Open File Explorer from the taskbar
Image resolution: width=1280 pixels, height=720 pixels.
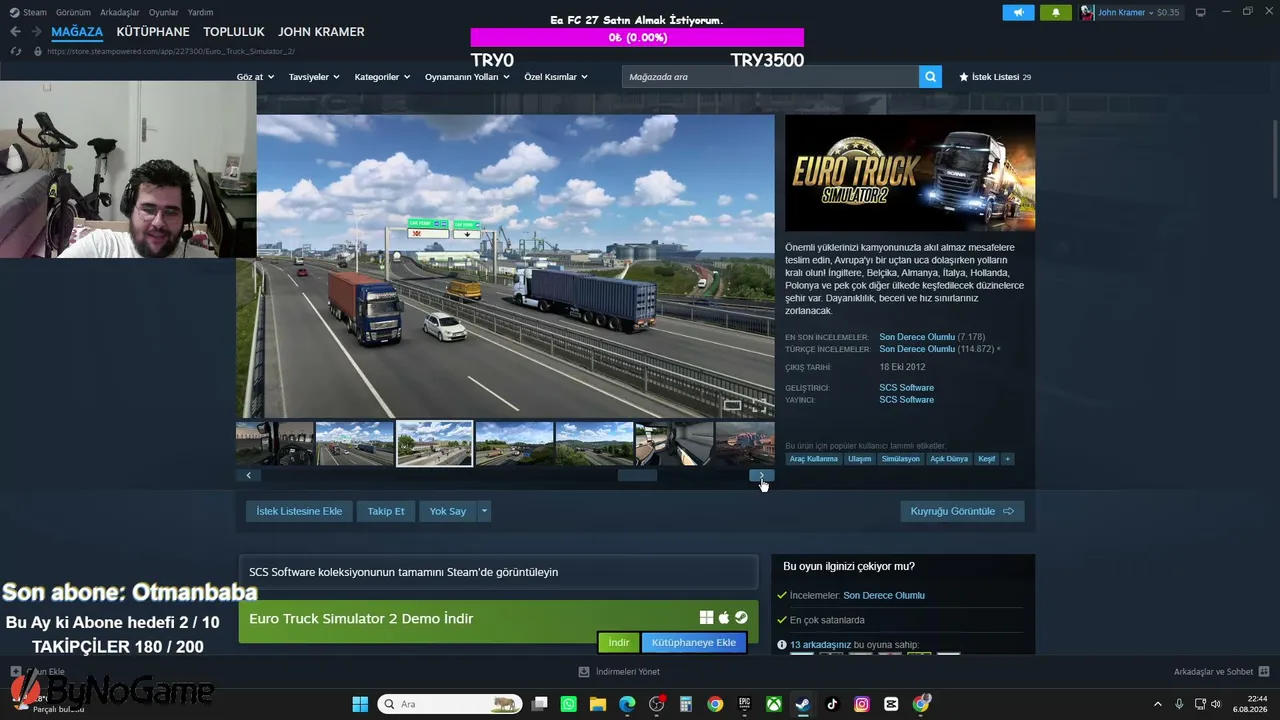[598, 704]
